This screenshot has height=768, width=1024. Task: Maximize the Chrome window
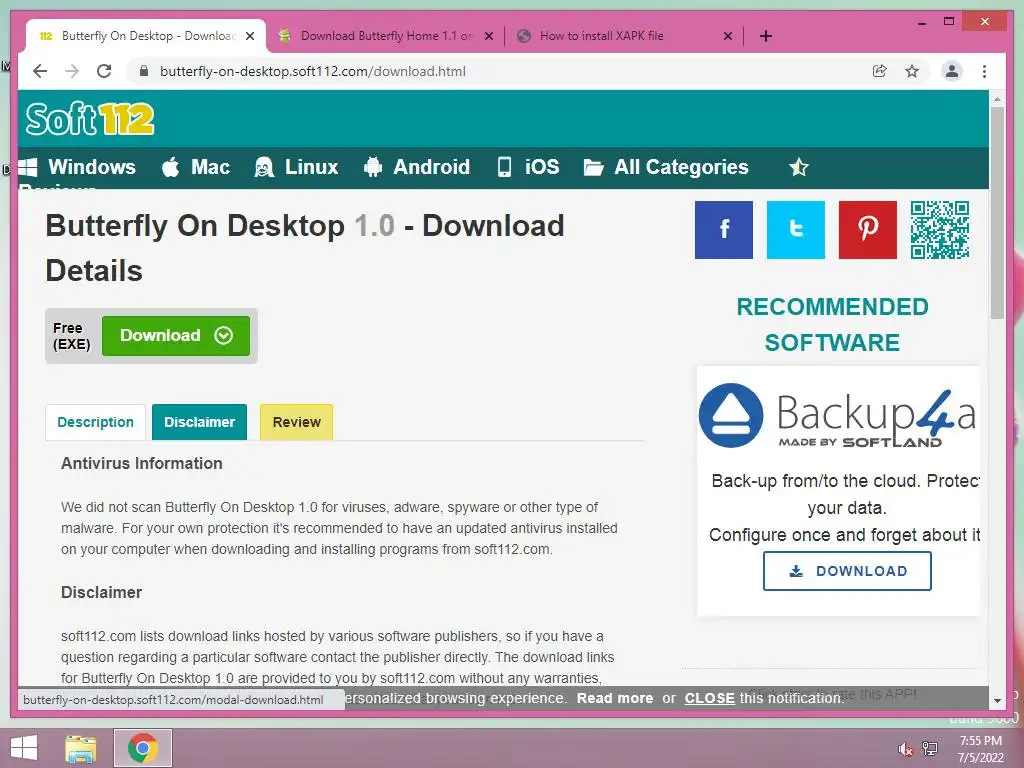(949, 22)
